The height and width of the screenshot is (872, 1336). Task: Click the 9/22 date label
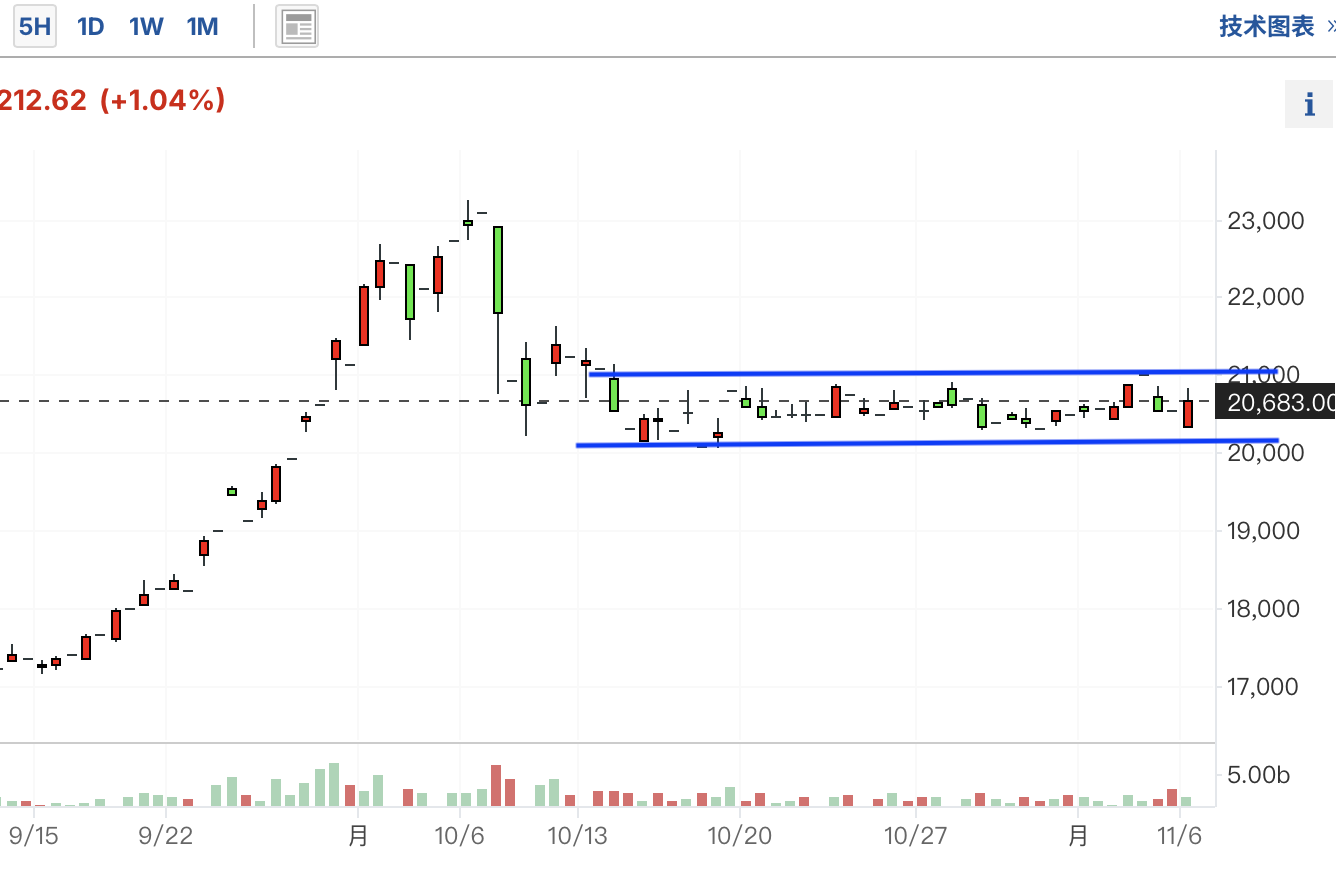coord(166,835)
